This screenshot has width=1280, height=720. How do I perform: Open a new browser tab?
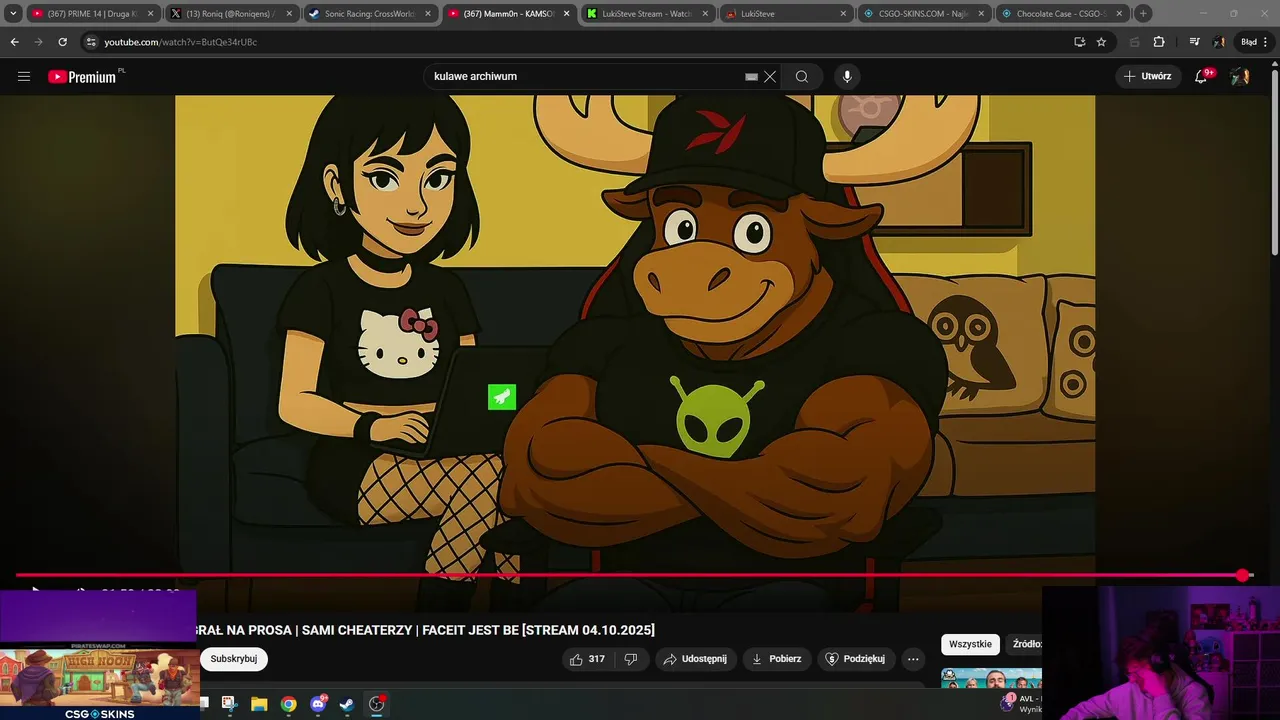coord(1143,14)
